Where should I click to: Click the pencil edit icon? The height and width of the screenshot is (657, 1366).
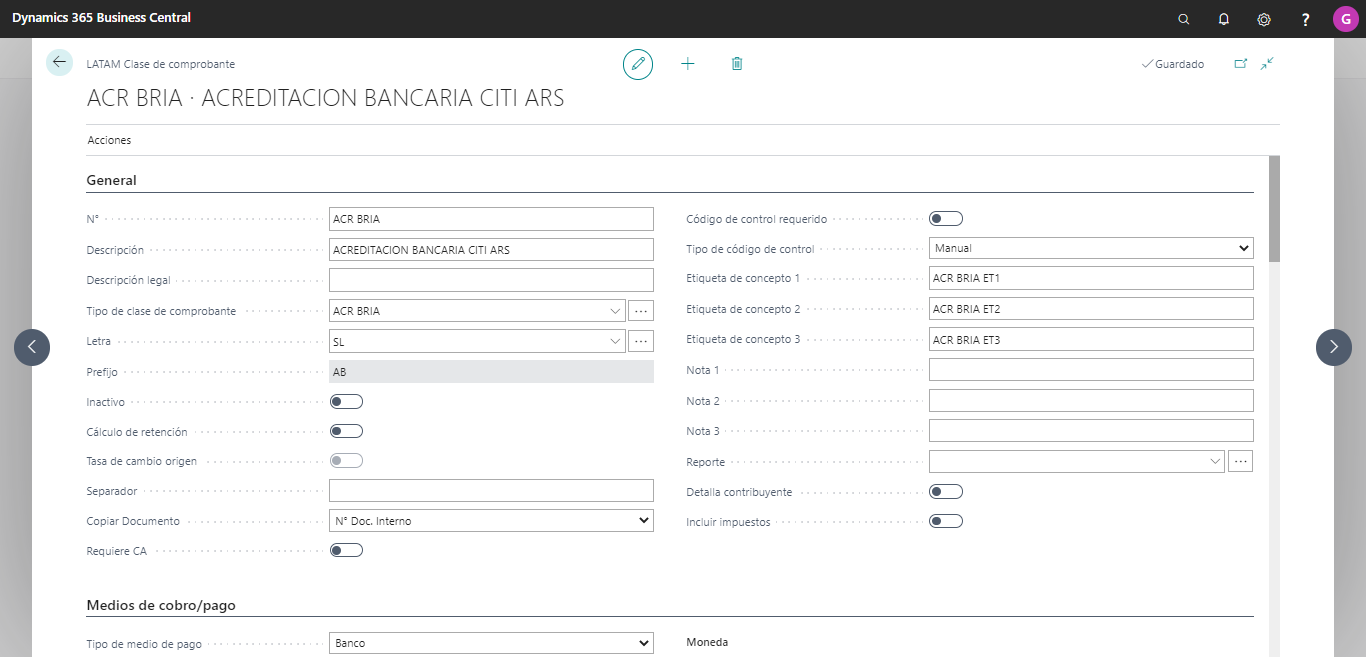pyautogui.click(x=637, y=64)
